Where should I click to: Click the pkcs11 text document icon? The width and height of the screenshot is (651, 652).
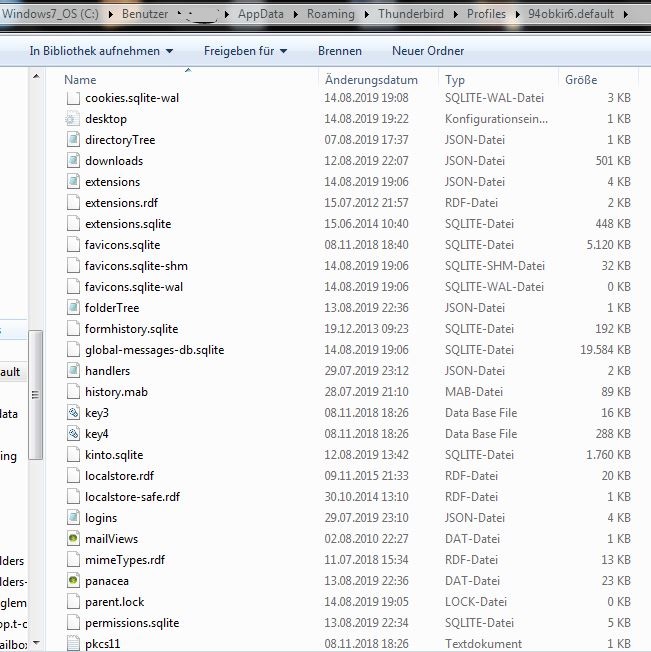click(73, 644)
